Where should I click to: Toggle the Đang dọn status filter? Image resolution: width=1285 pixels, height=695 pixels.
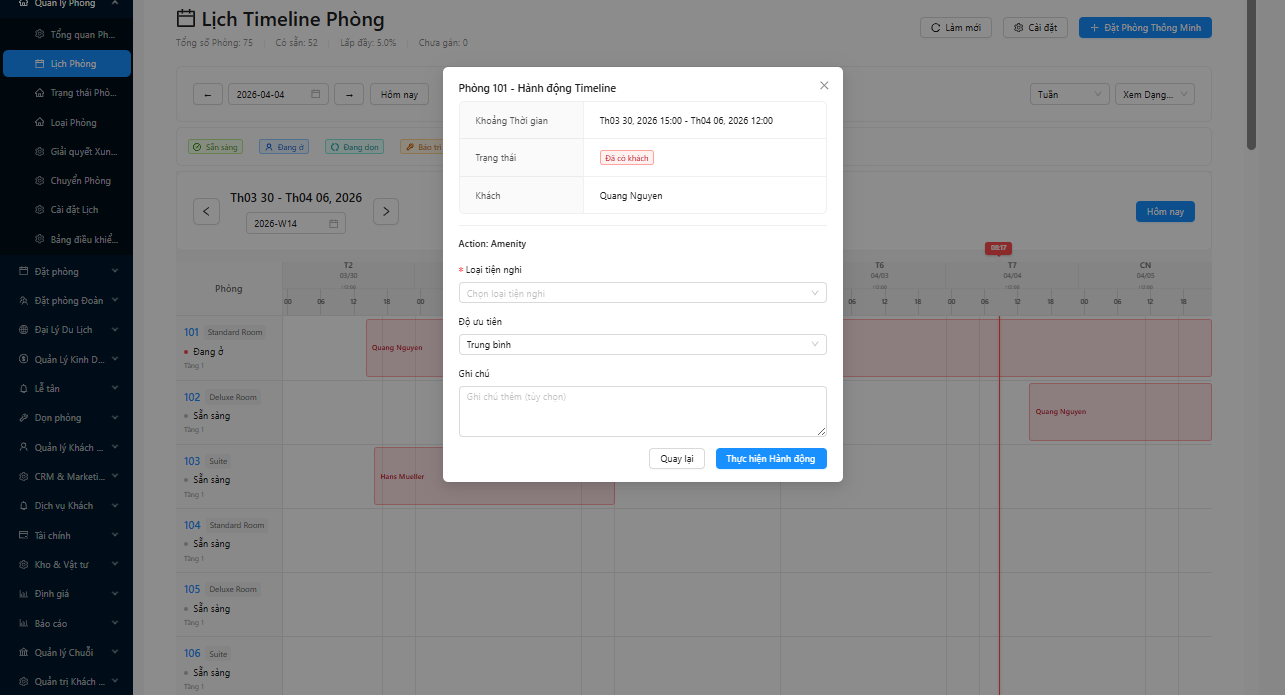(353, 146)
